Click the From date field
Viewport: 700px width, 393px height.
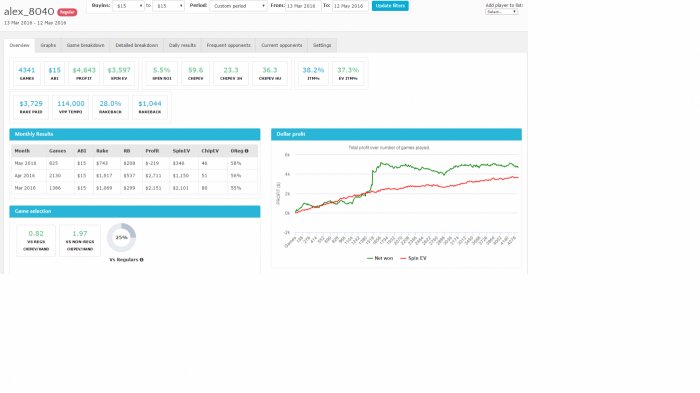point(302,6)
